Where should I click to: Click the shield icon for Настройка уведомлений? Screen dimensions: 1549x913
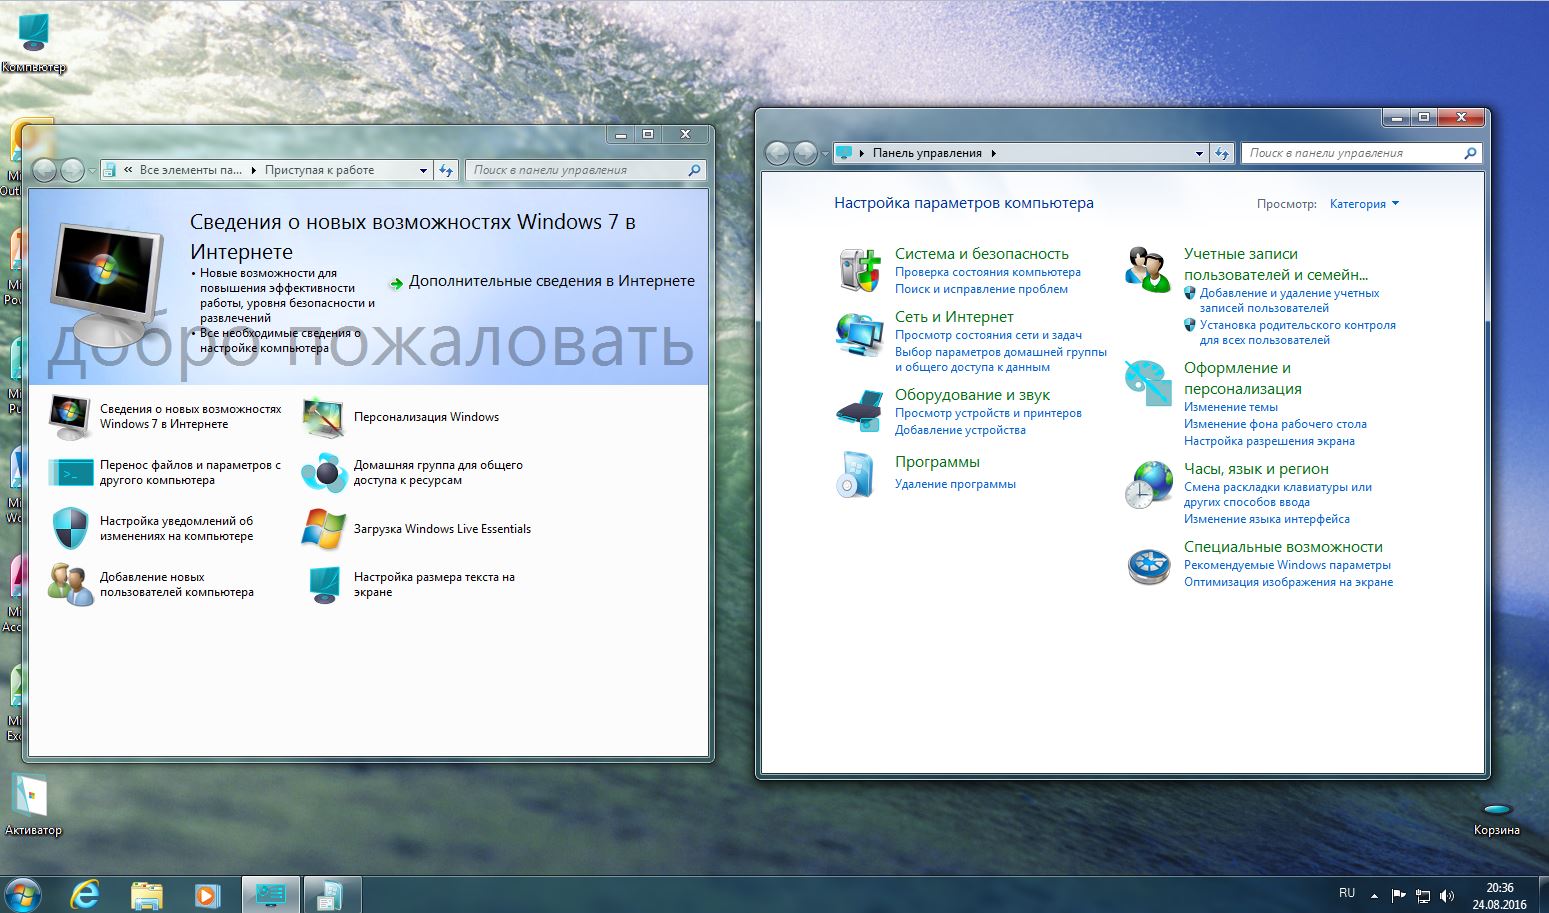(70, 528)
